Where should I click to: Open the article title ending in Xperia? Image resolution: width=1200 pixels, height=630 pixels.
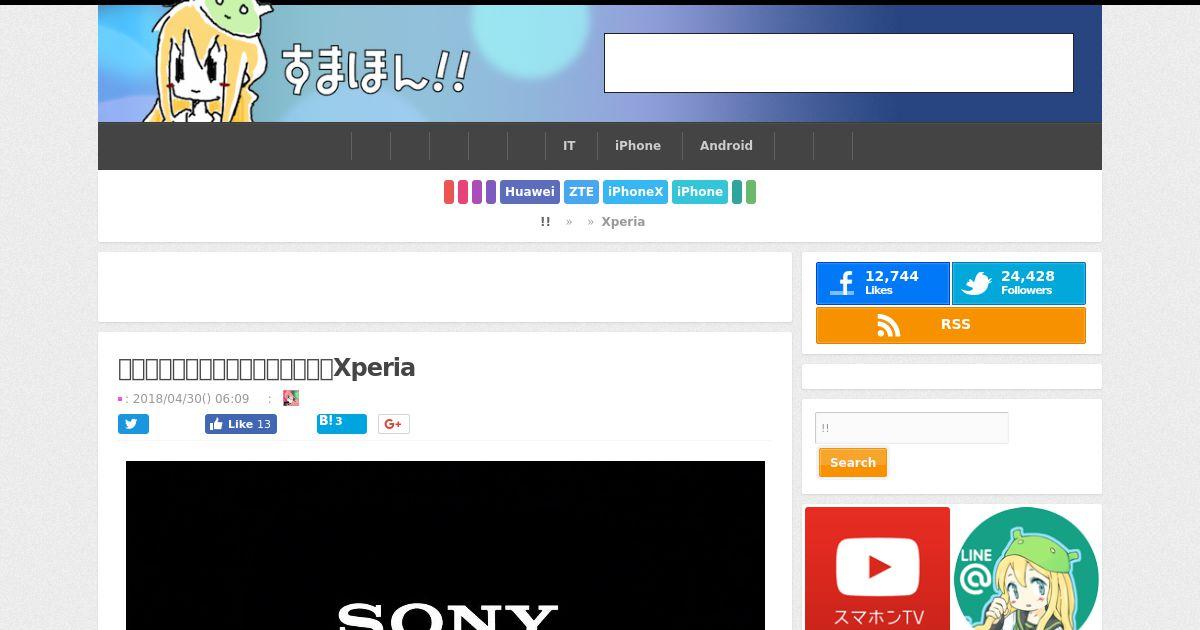click(267, 368)
